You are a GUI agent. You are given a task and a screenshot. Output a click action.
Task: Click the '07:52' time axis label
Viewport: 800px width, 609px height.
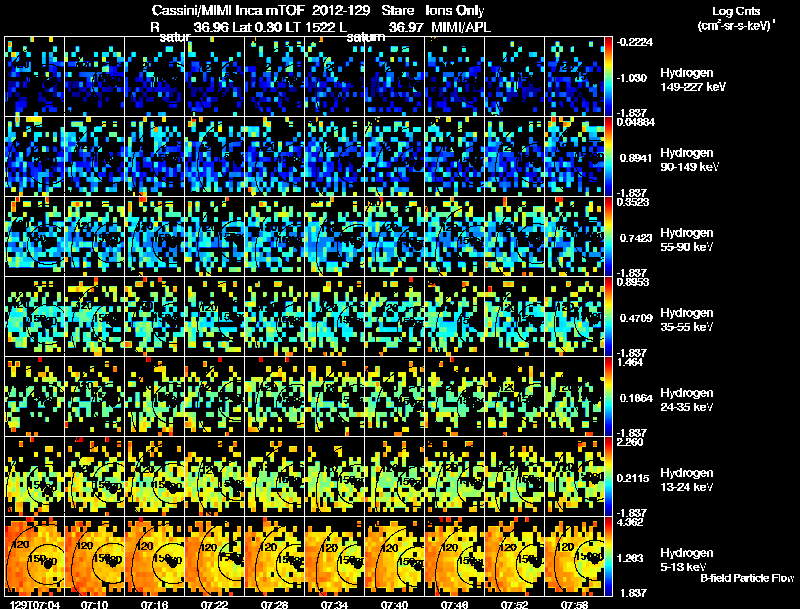(x=514, y=605)
